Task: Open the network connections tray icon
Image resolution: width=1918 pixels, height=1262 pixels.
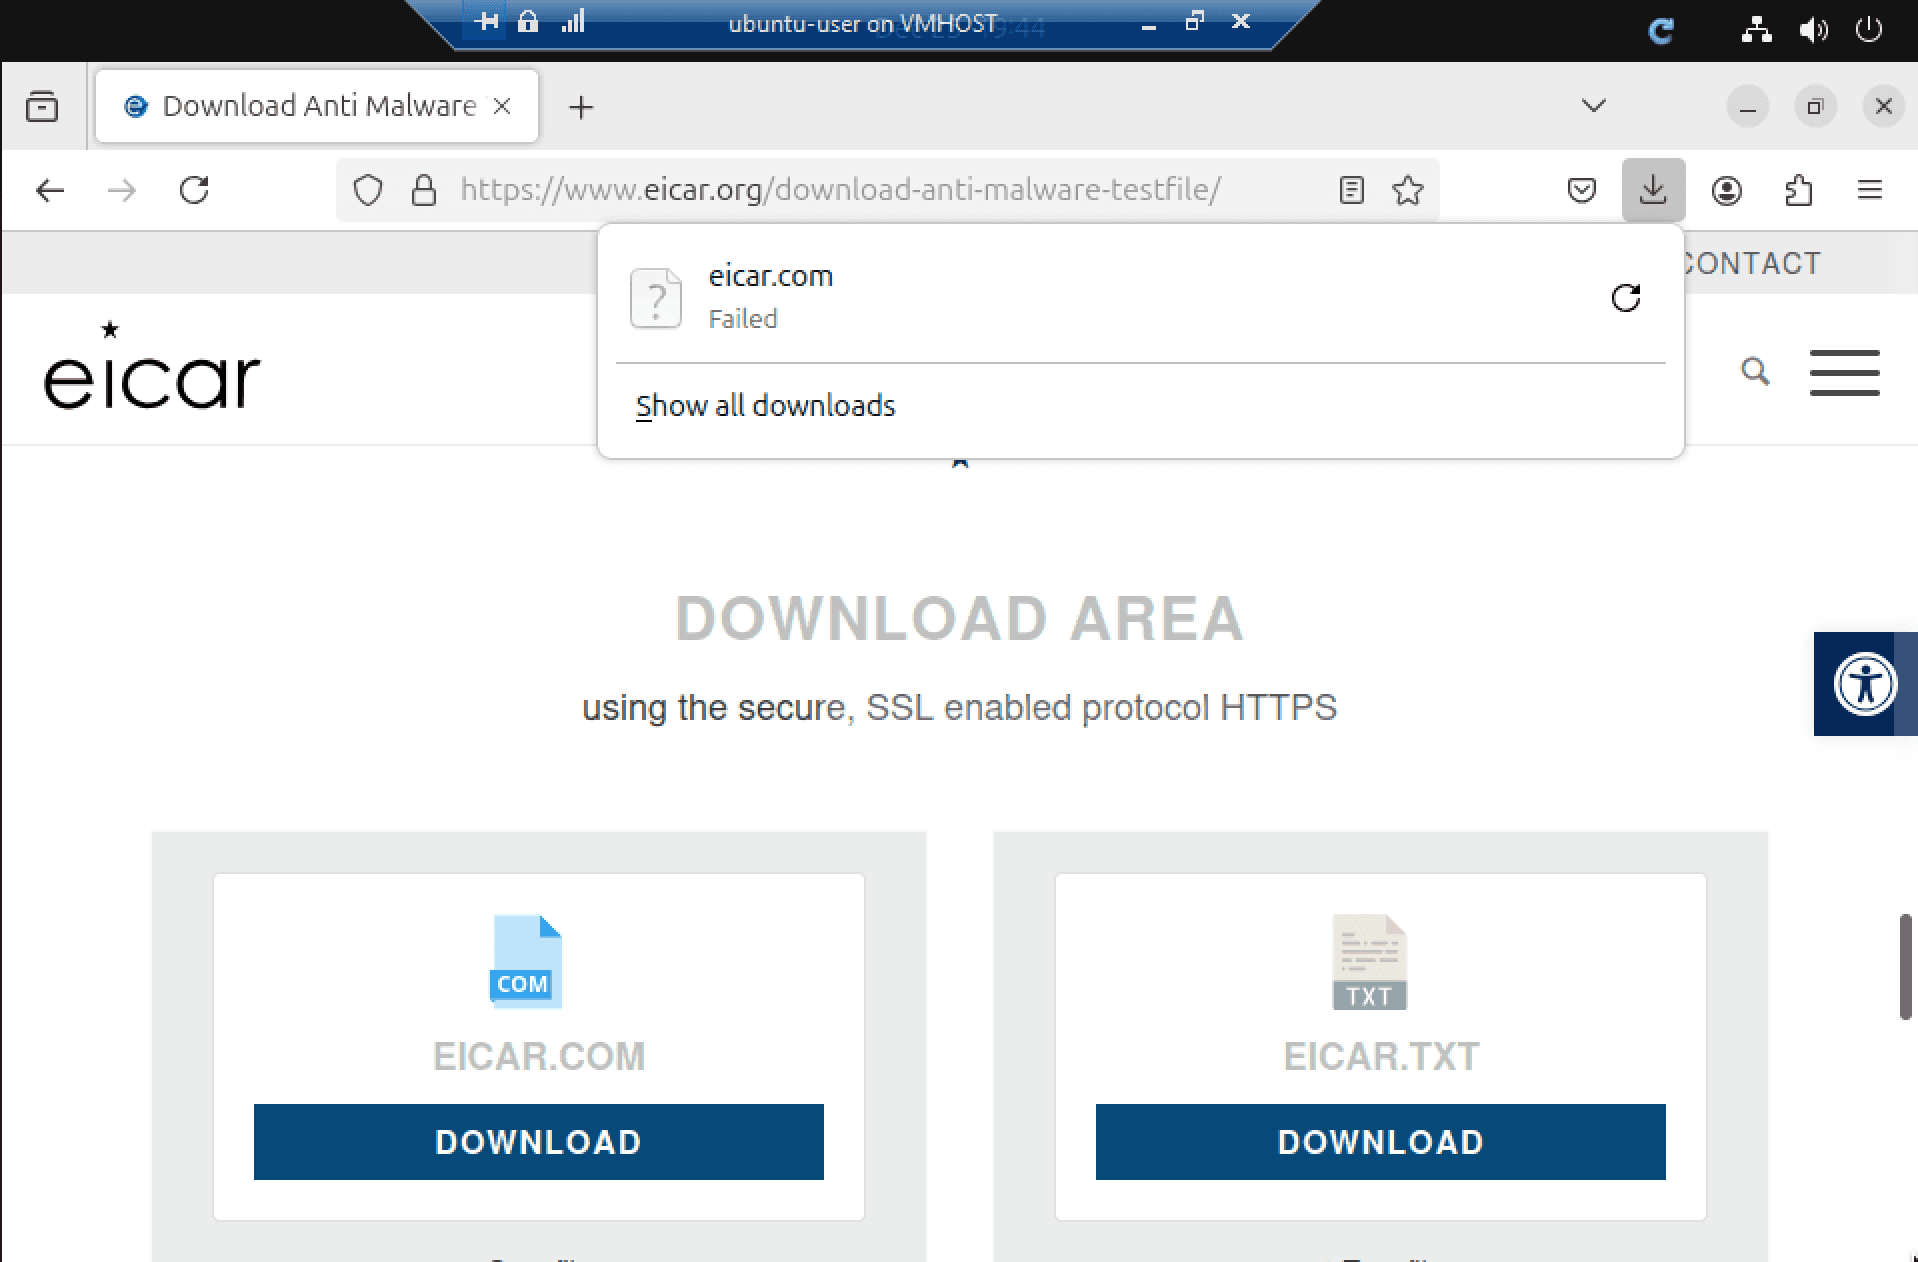Action: tap(1756, 30)
